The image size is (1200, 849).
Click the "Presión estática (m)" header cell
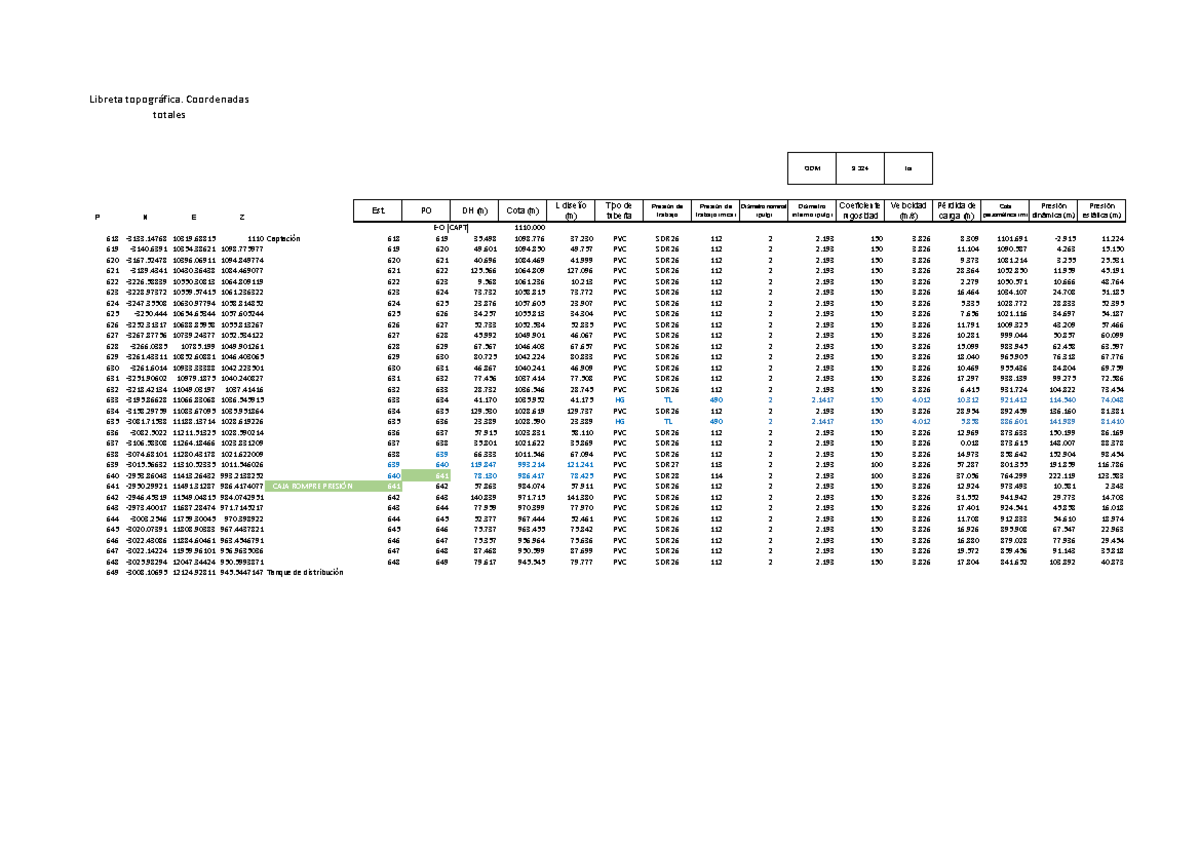(1101, 210)
